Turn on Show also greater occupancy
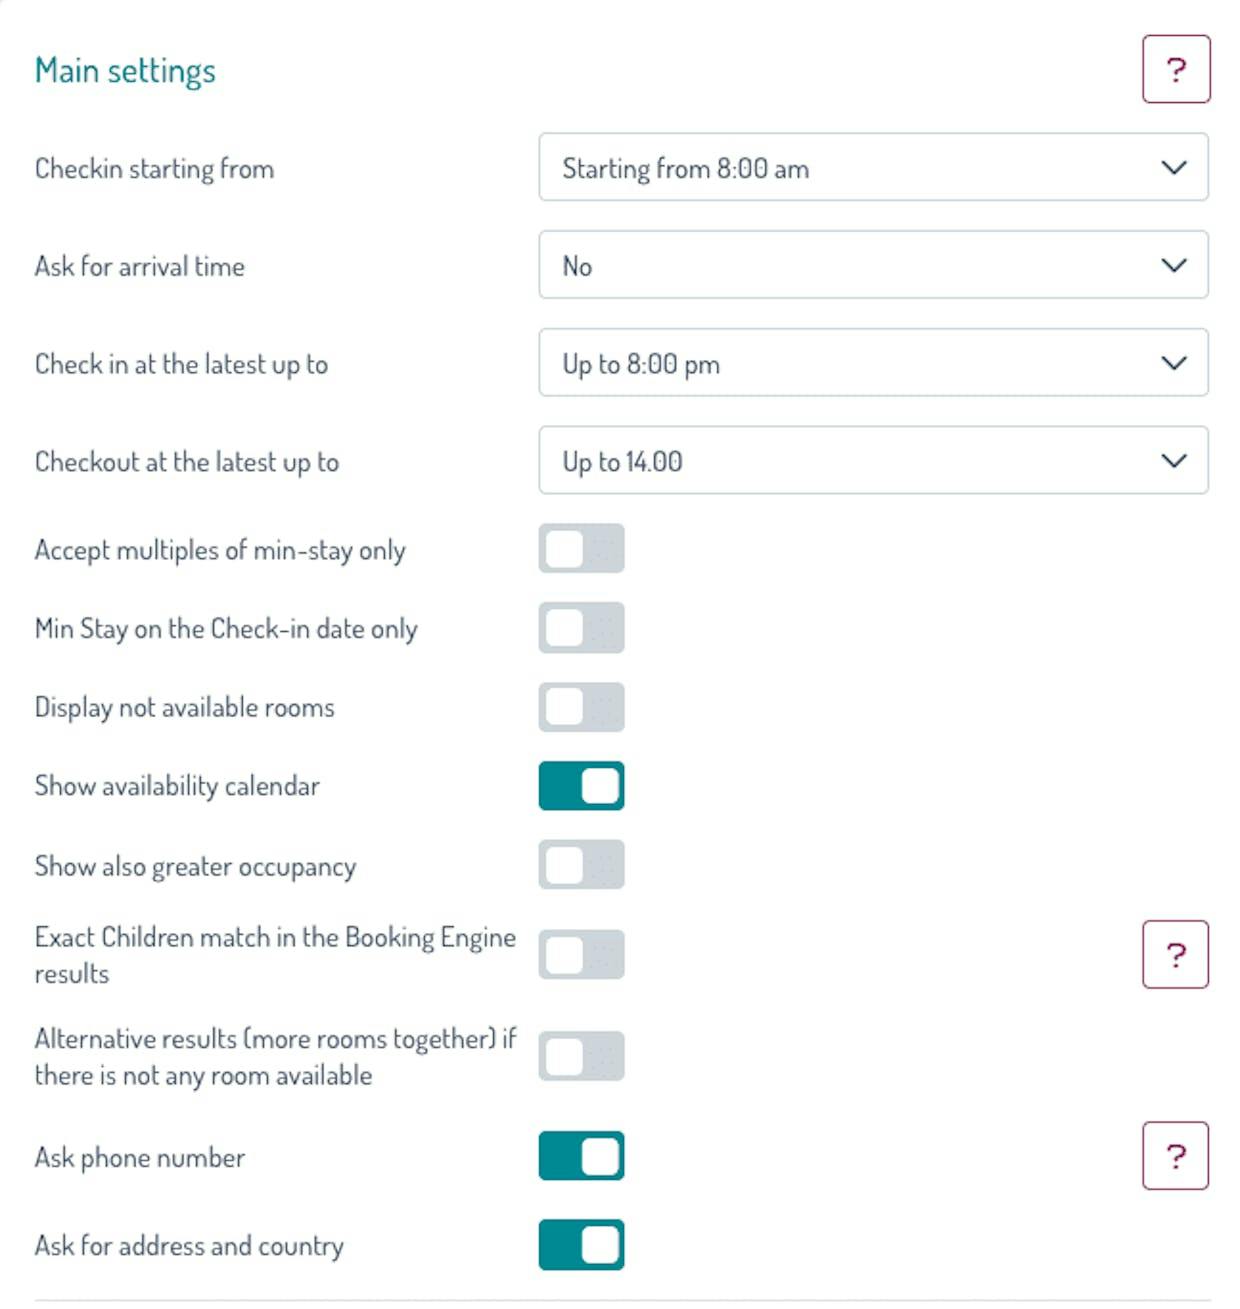Image resolution: width=1240 pixels, height=1309 pixels. [x=581, y=865]
